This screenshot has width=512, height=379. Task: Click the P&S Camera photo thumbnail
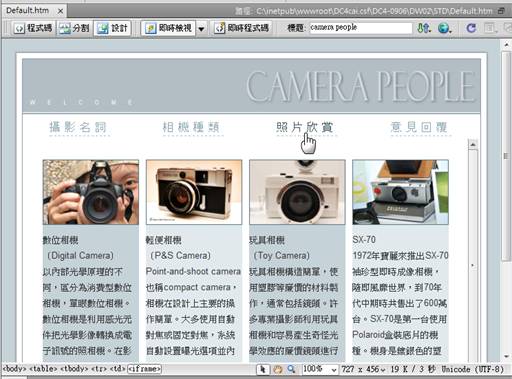[x=194, y=192]
